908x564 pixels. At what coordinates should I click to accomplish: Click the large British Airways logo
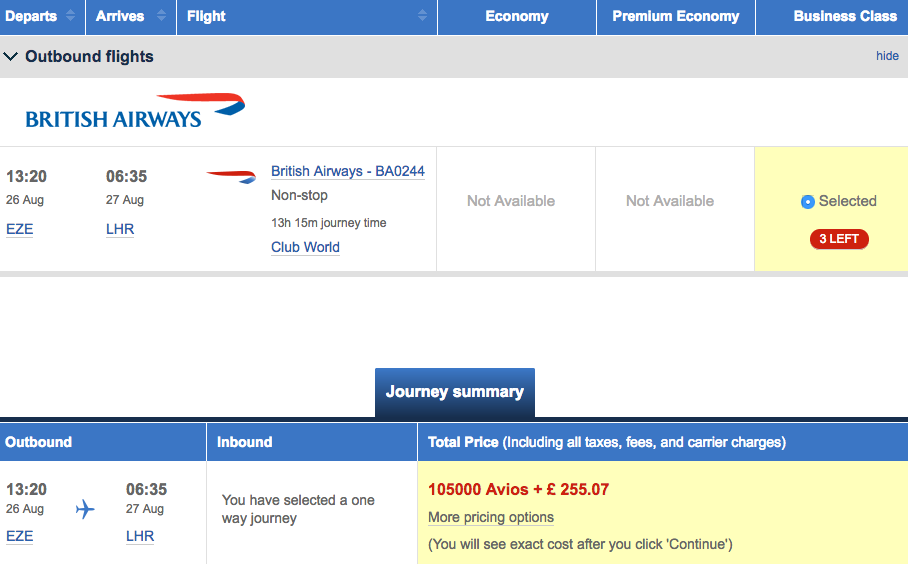point(135,111)
